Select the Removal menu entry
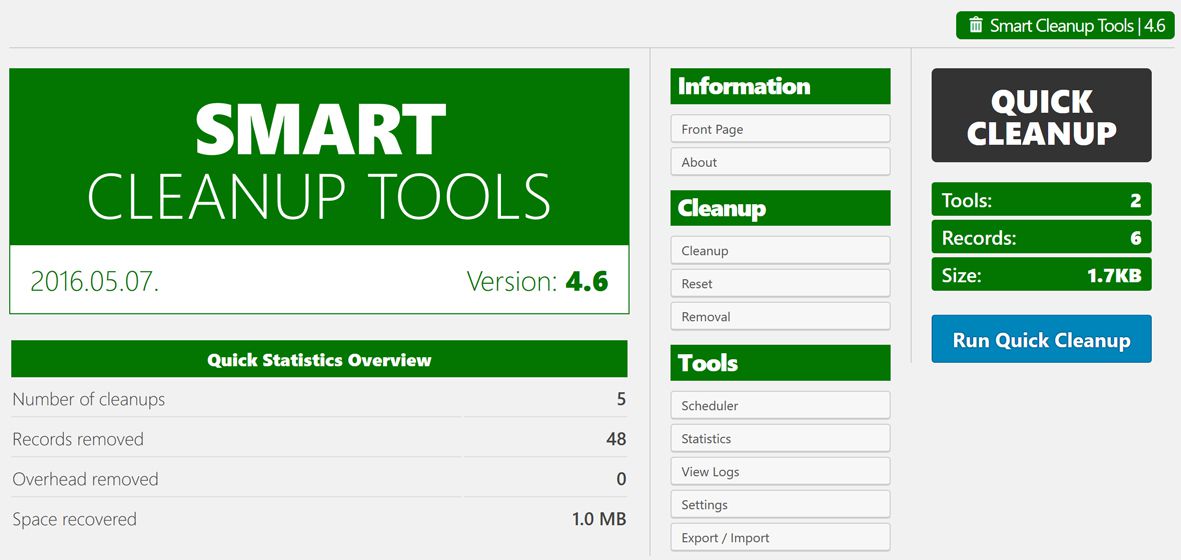 pos(779,317)
